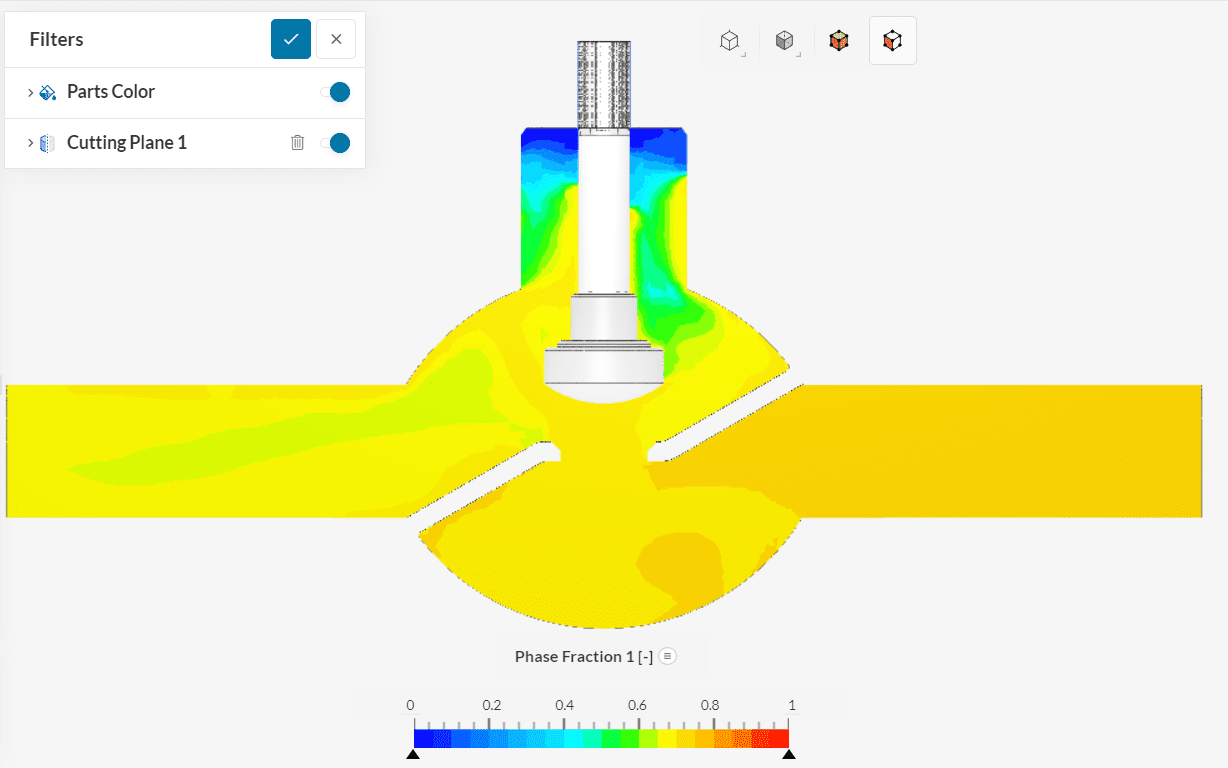Click the legend maximum value 1
Screen dimensions: 1228x768
point(791,705)
